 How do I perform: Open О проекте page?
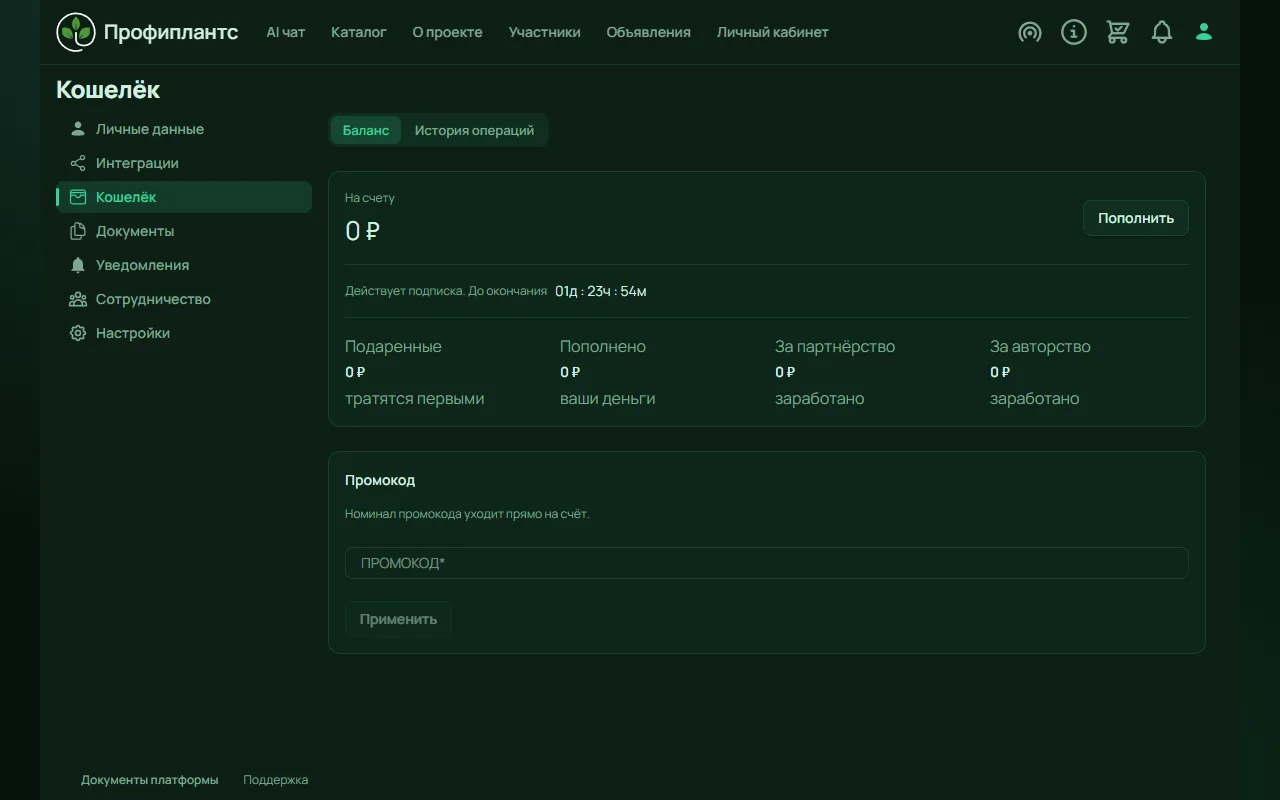click(447, 32)
